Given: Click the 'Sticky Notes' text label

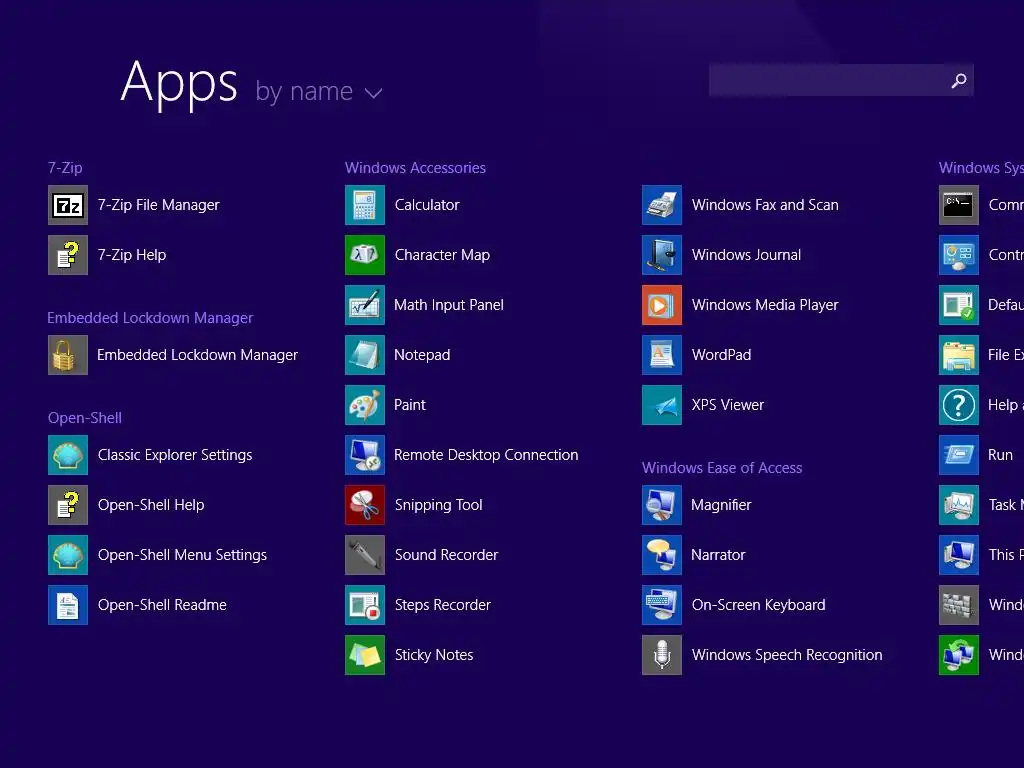Looking at the screenshot, I should (x=434, y=655).
